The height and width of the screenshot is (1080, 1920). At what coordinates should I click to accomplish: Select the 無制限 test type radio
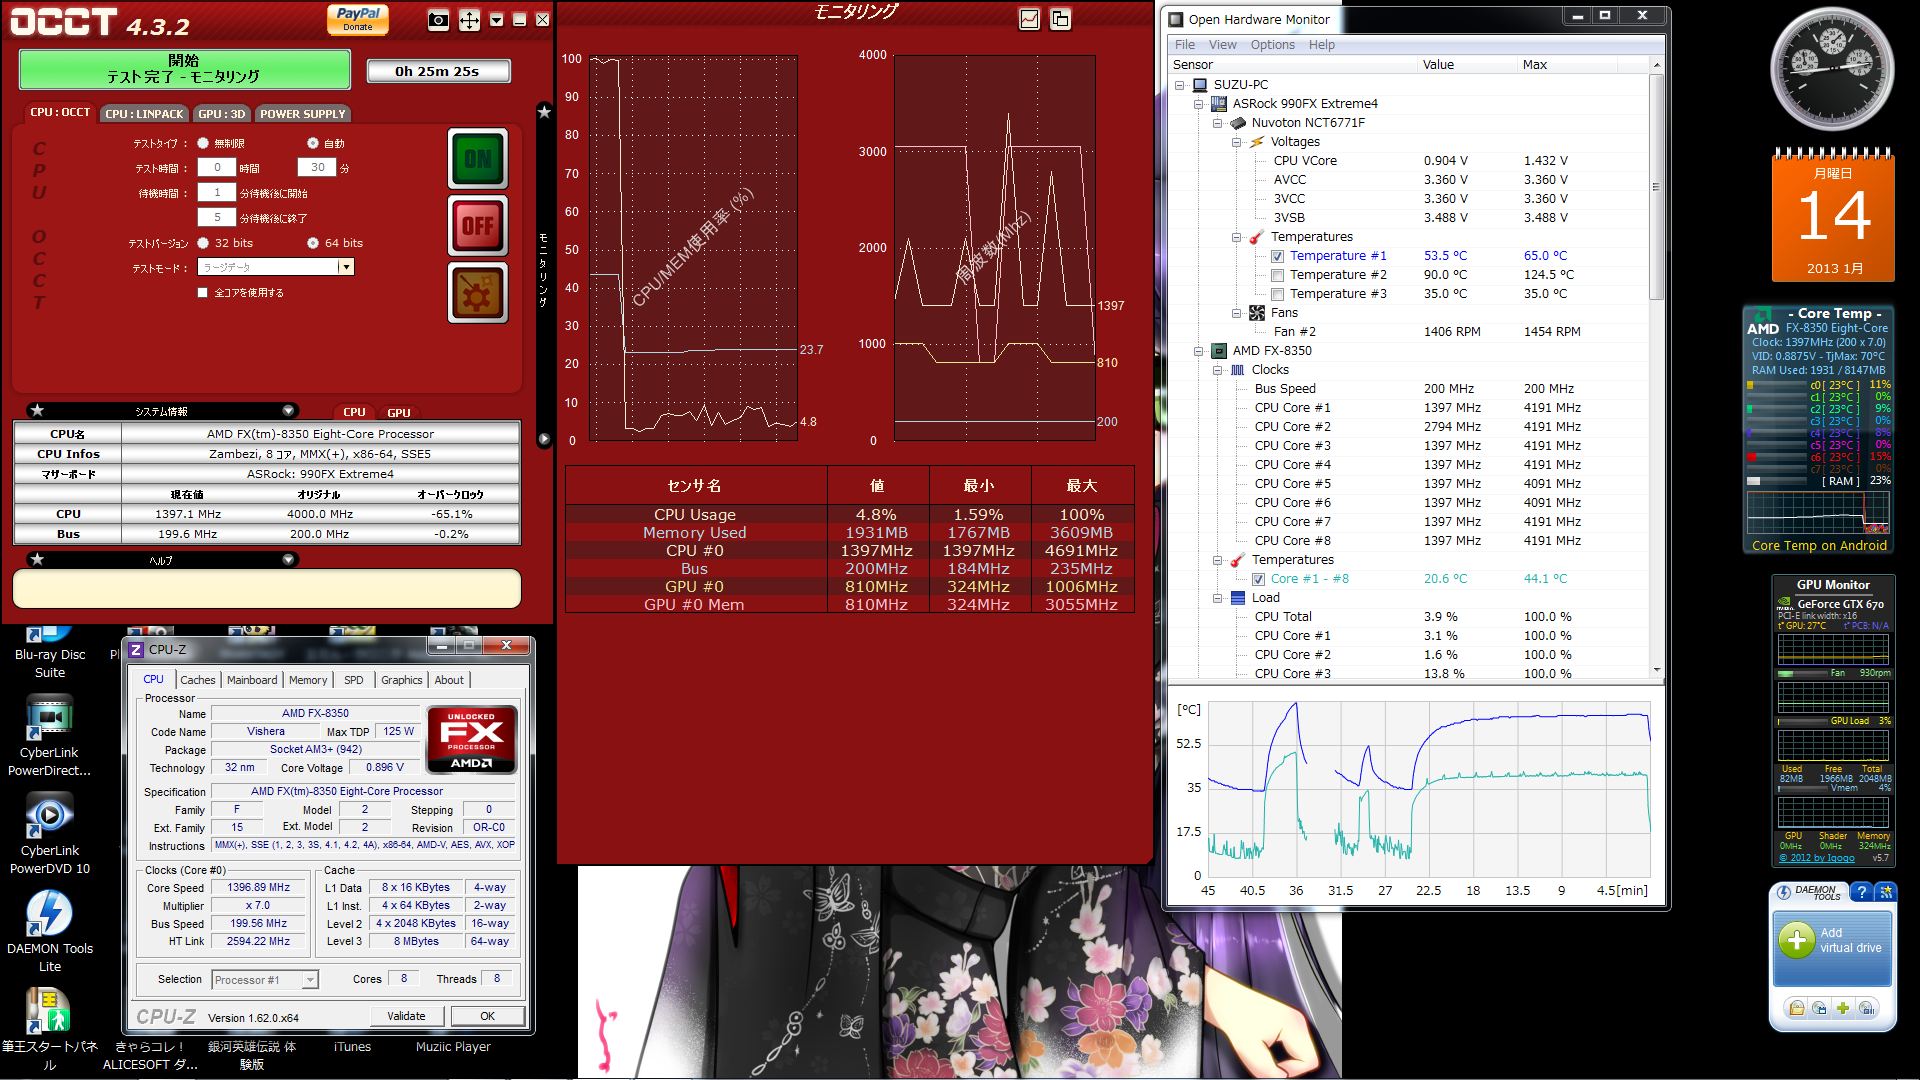click(203, 143)
